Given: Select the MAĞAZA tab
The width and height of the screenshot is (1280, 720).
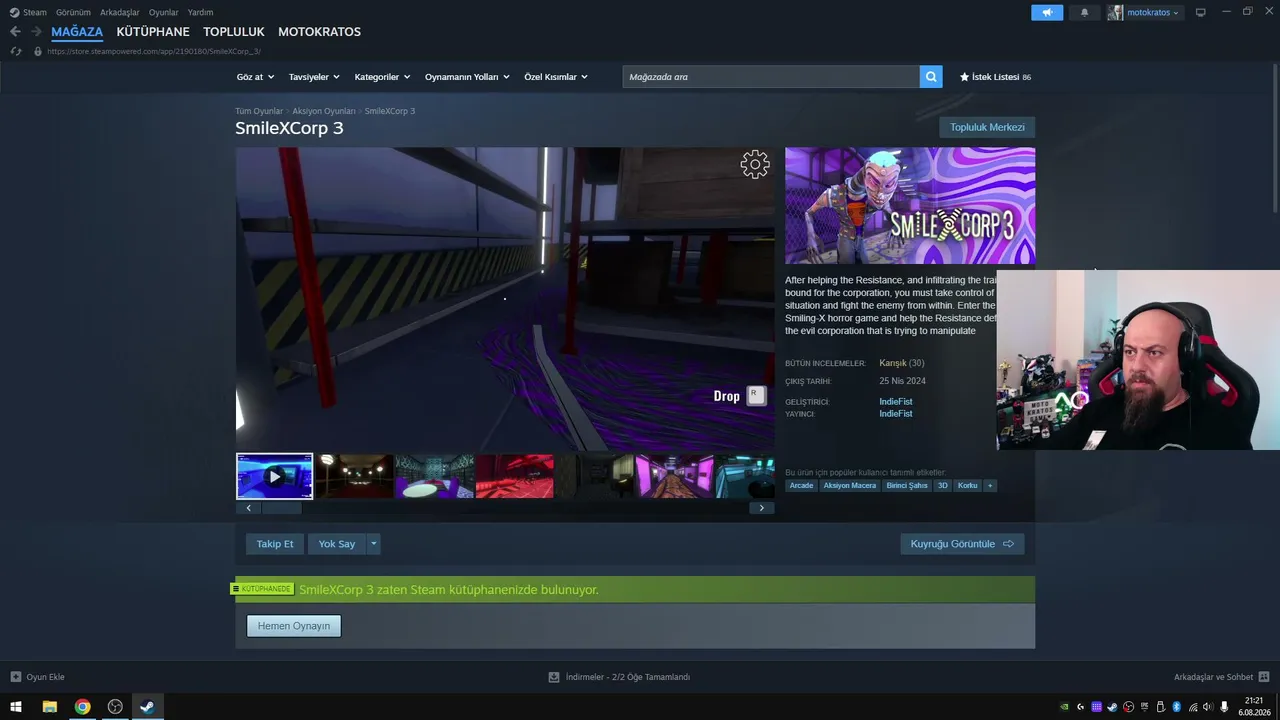Looking at the screenshot, I should (x=77, y=32).
